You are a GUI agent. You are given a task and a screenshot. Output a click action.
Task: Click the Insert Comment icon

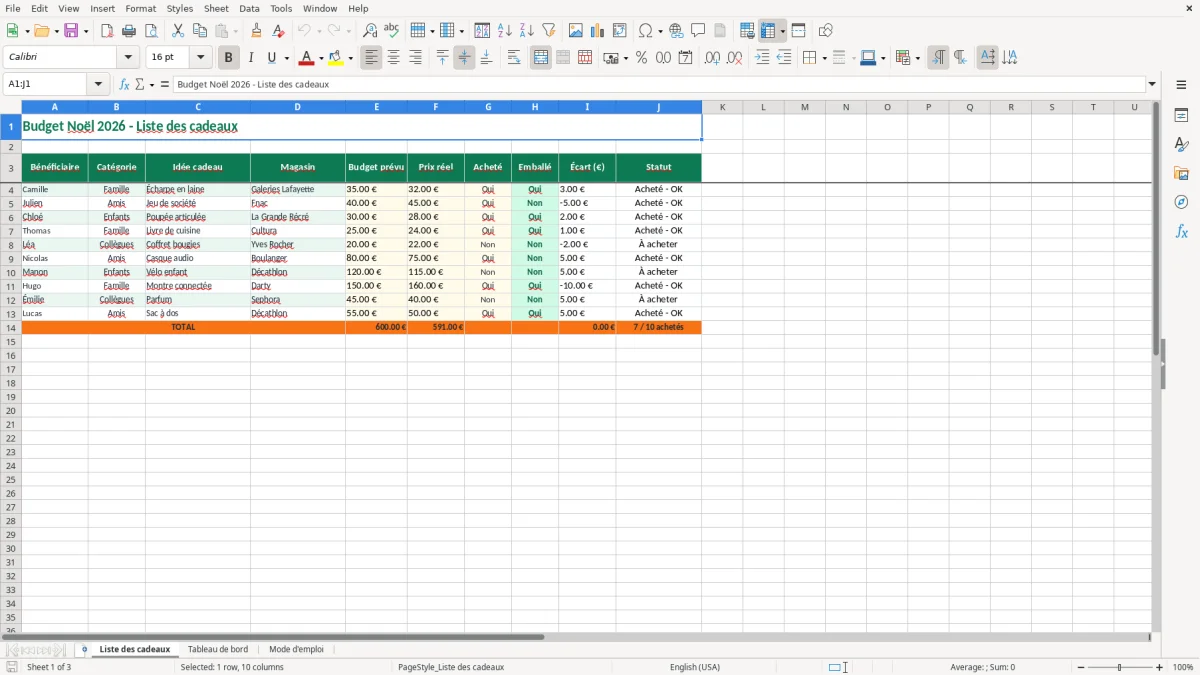coord(698,31)
